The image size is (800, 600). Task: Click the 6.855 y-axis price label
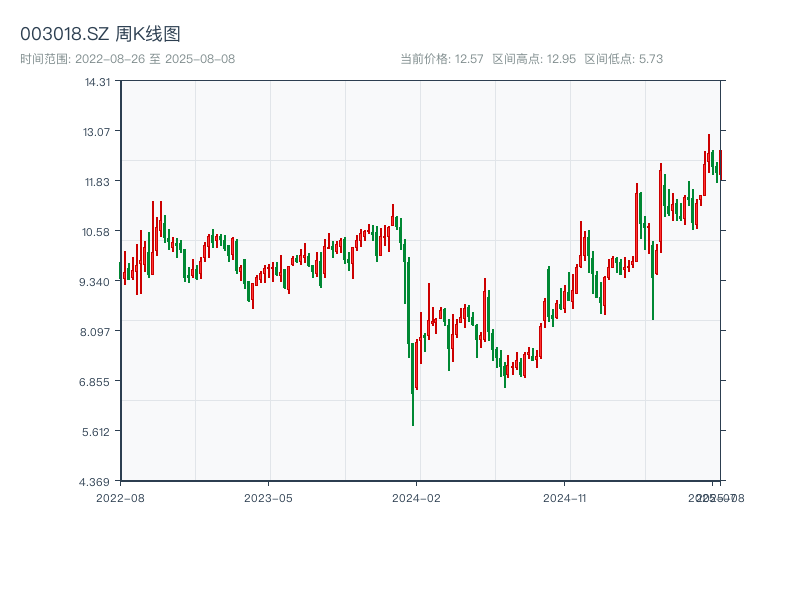coord(97,382)
